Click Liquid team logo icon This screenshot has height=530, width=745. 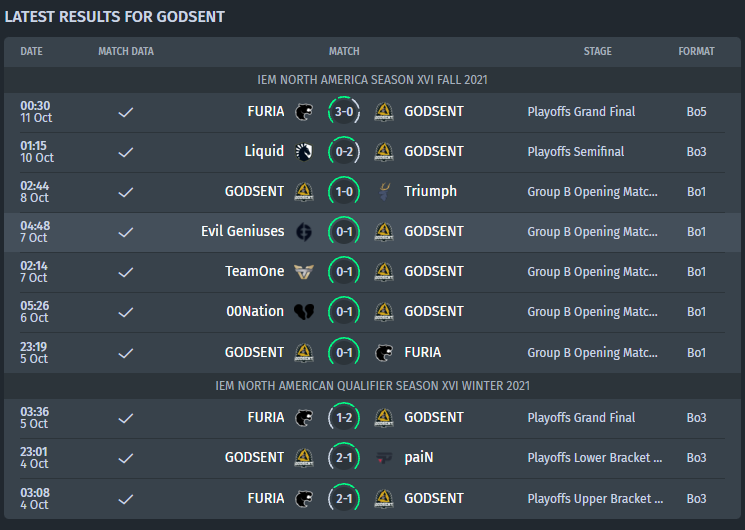pyautogui.click(x=304, y=152)
